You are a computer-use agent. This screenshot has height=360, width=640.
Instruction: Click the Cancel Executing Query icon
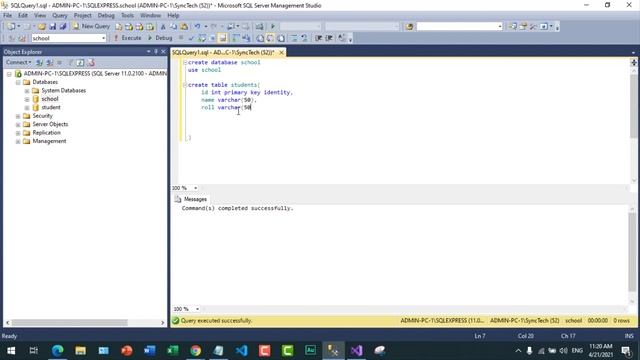tap(181, 38)
